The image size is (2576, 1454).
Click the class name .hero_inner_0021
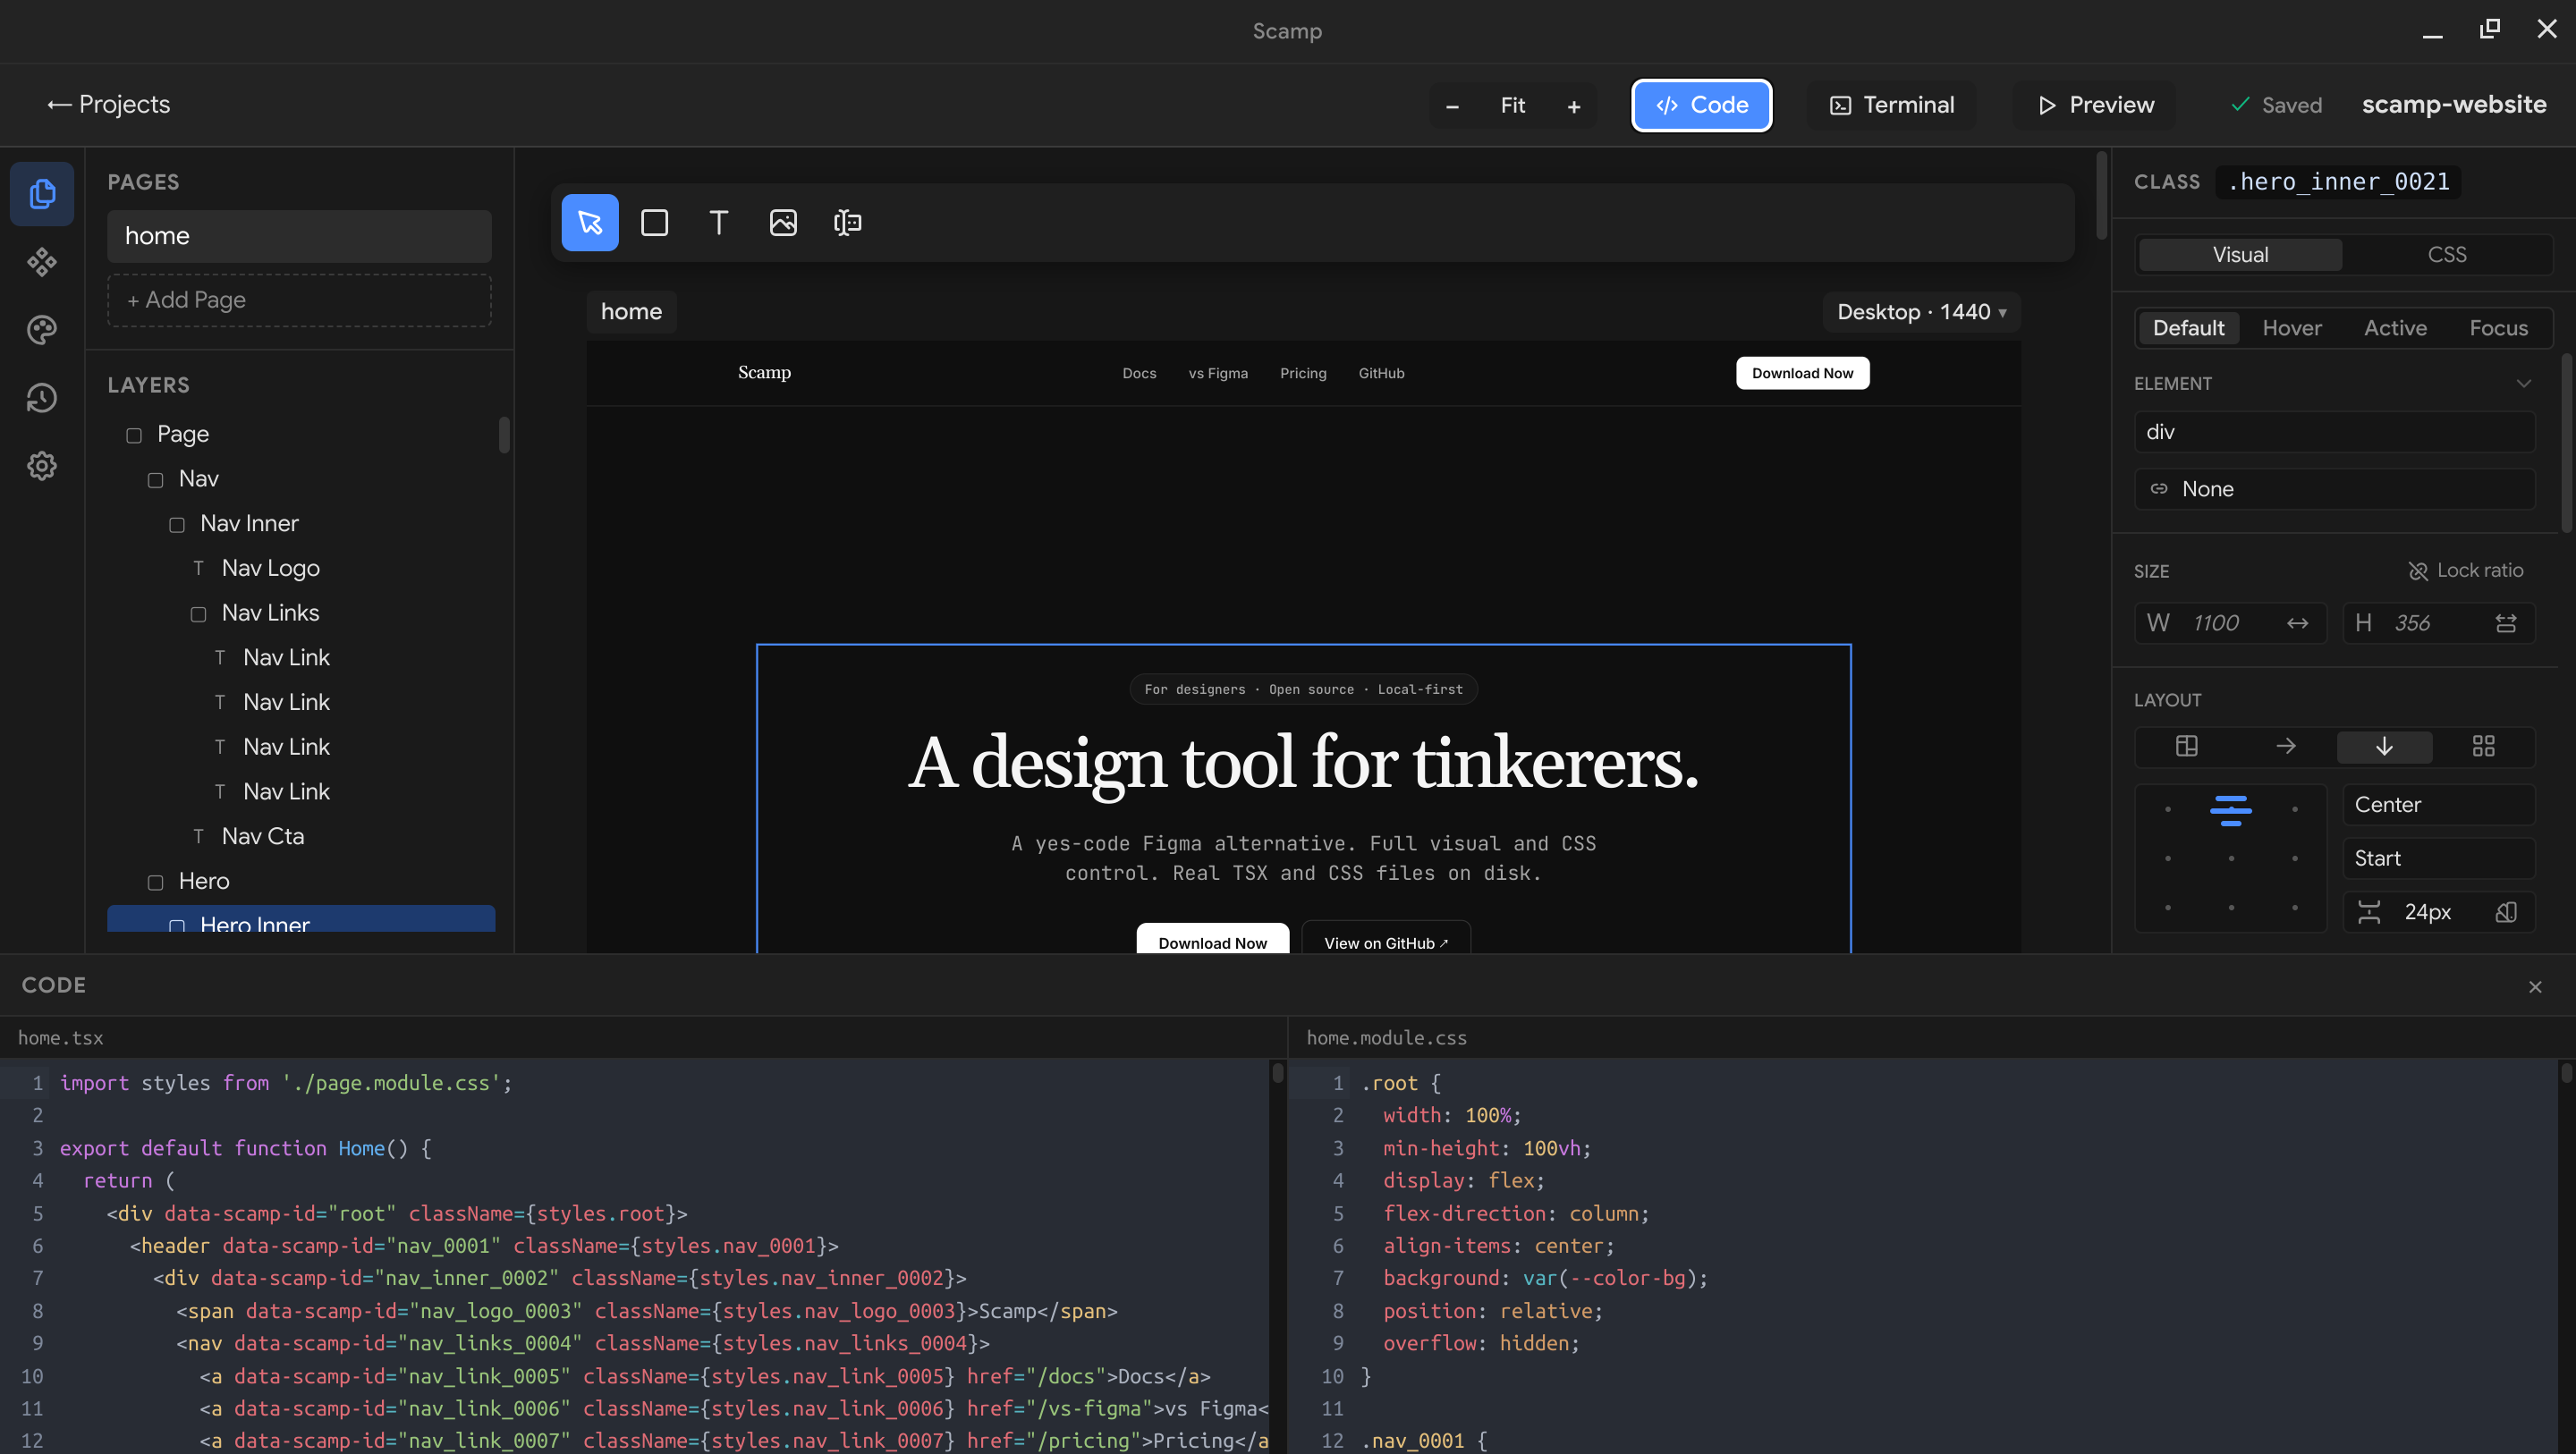click(x=2338, y=182)
